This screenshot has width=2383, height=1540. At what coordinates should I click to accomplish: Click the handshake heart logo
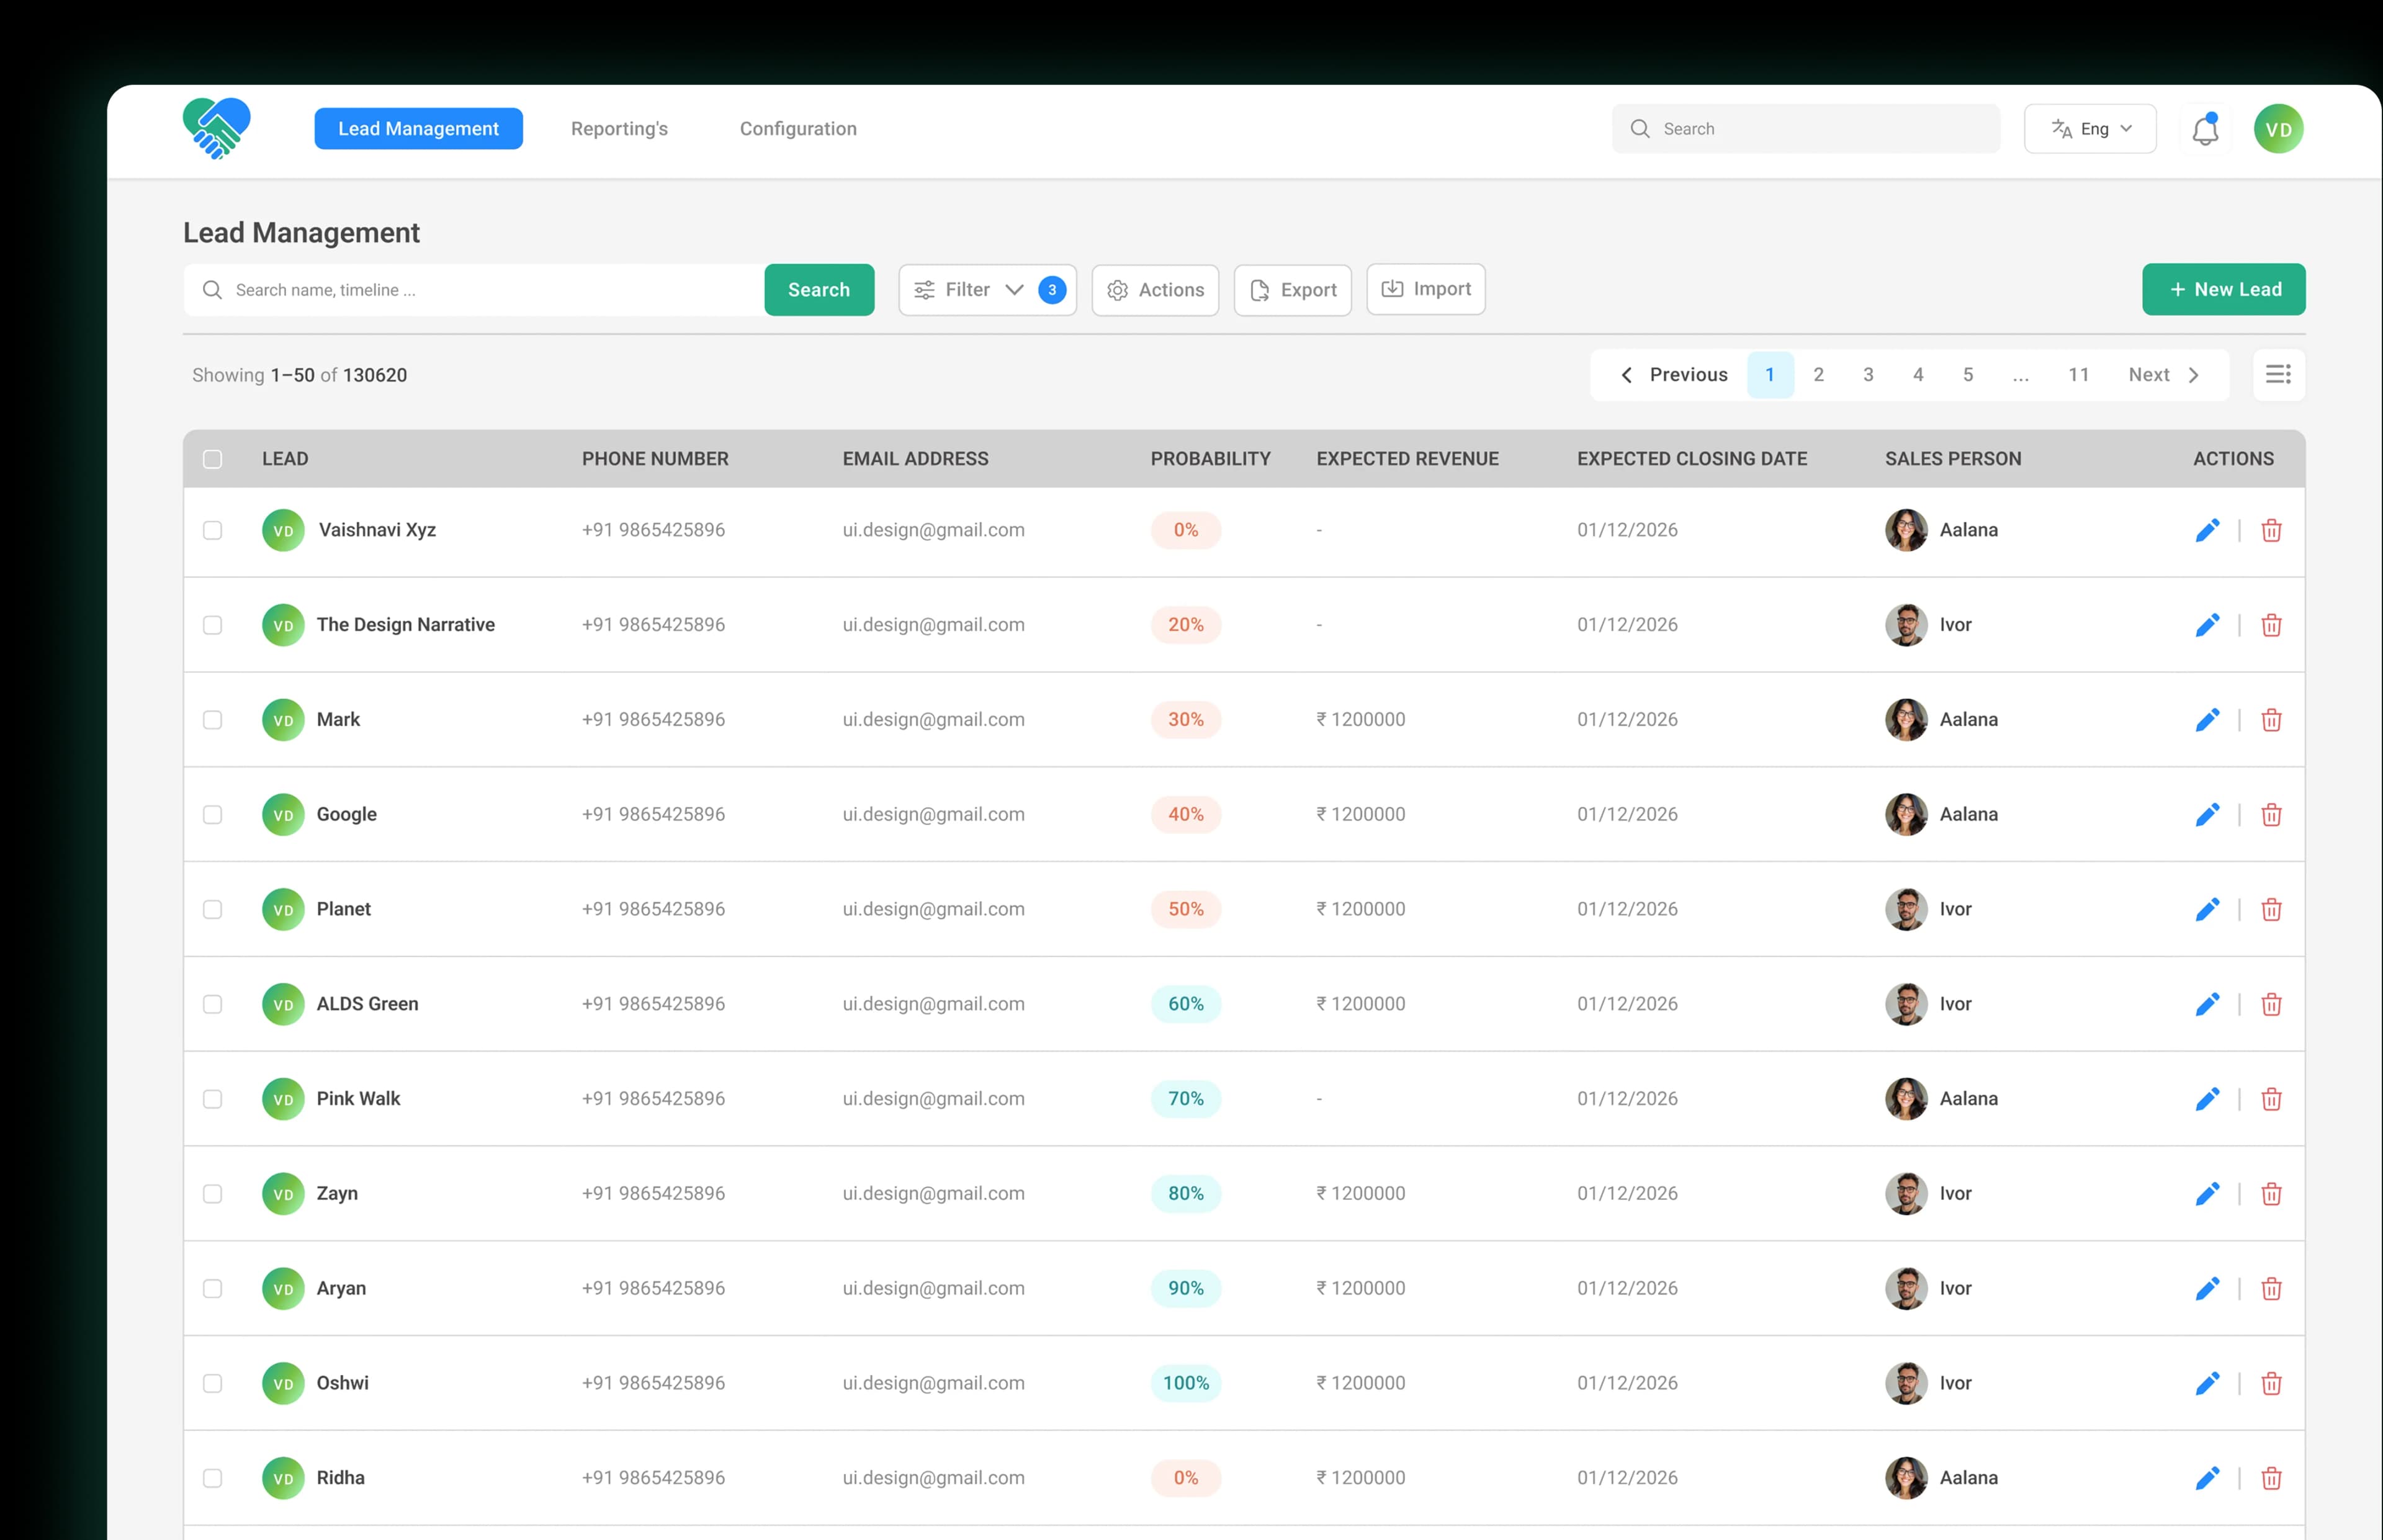pos(216,128)
